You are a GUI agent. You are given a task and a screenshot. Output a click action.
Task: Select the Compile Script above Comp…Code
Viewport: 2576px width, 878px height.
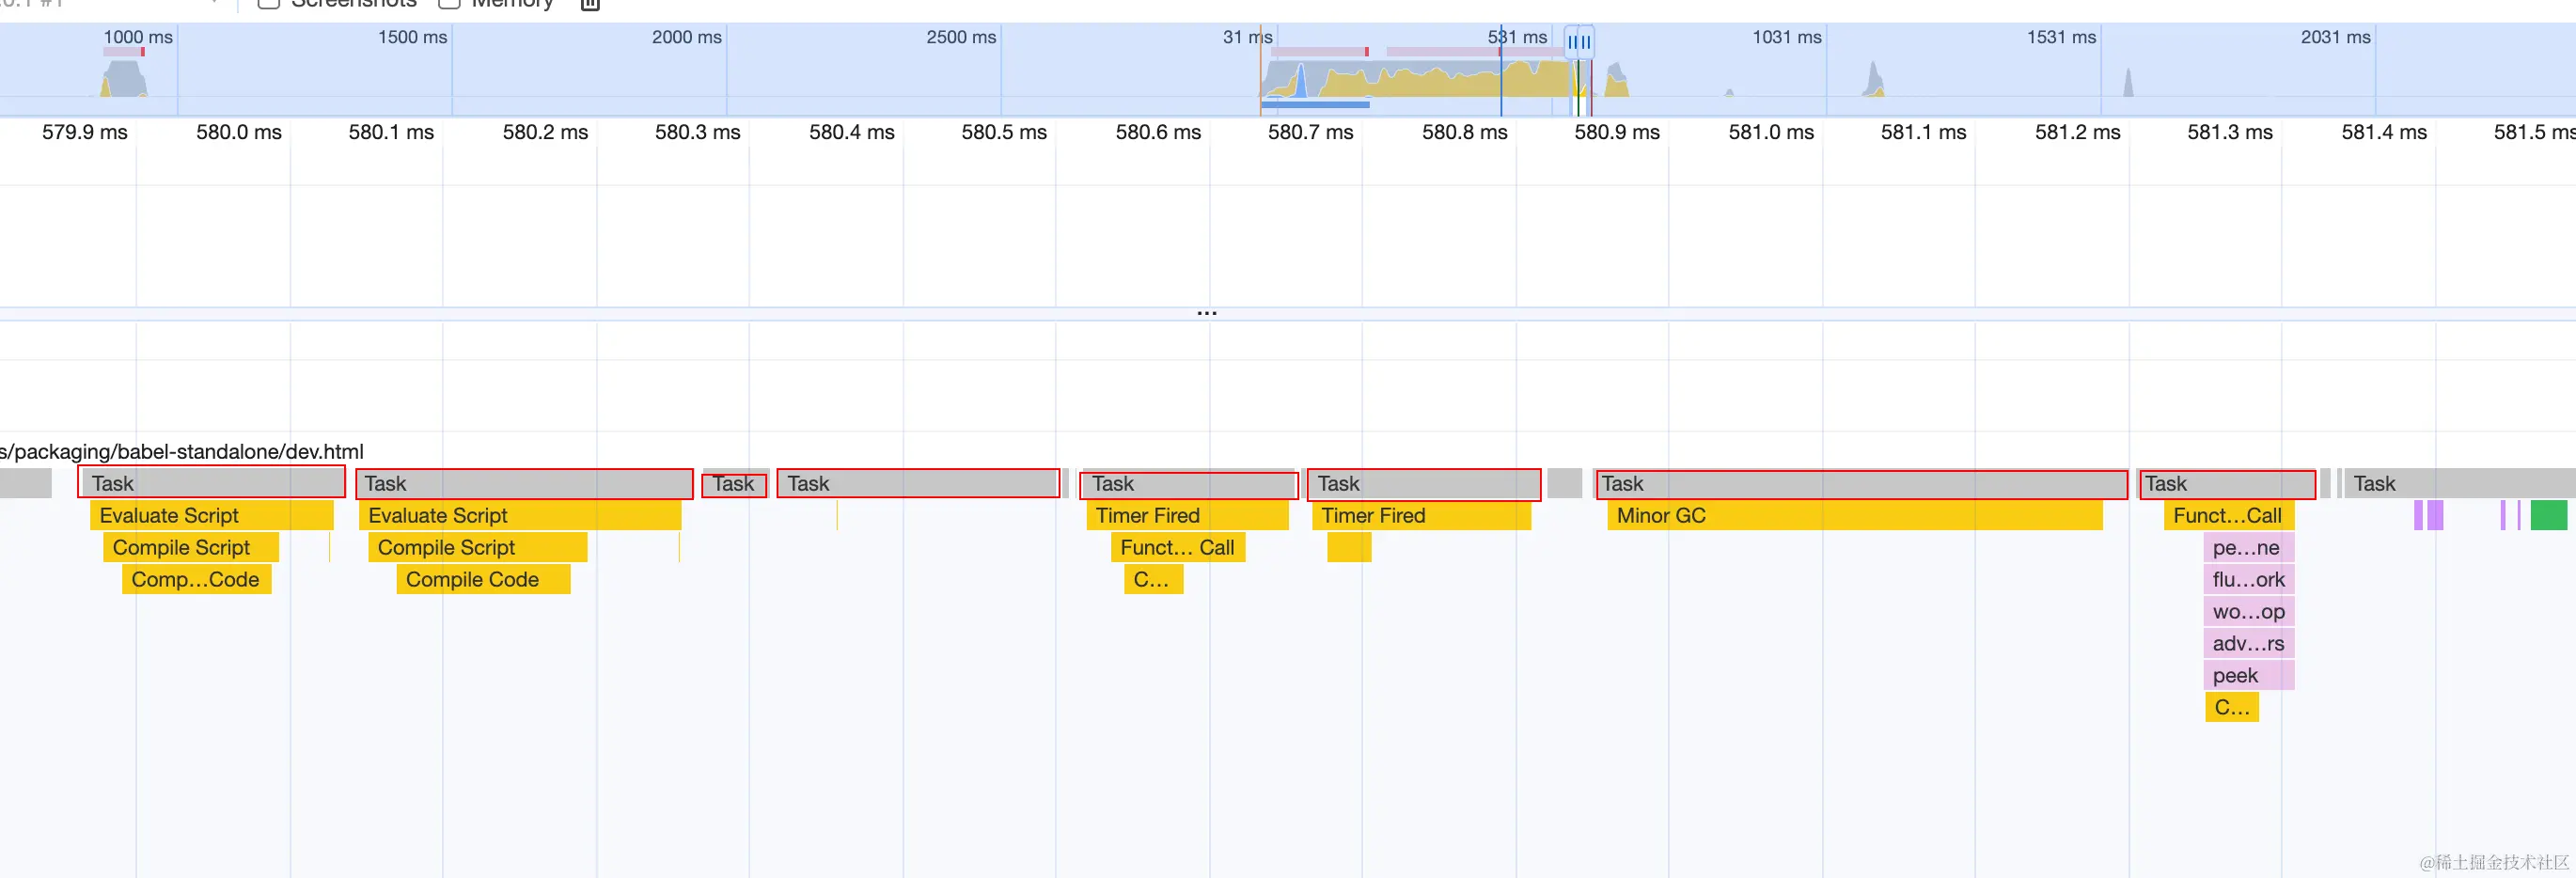tap(191, 547)
